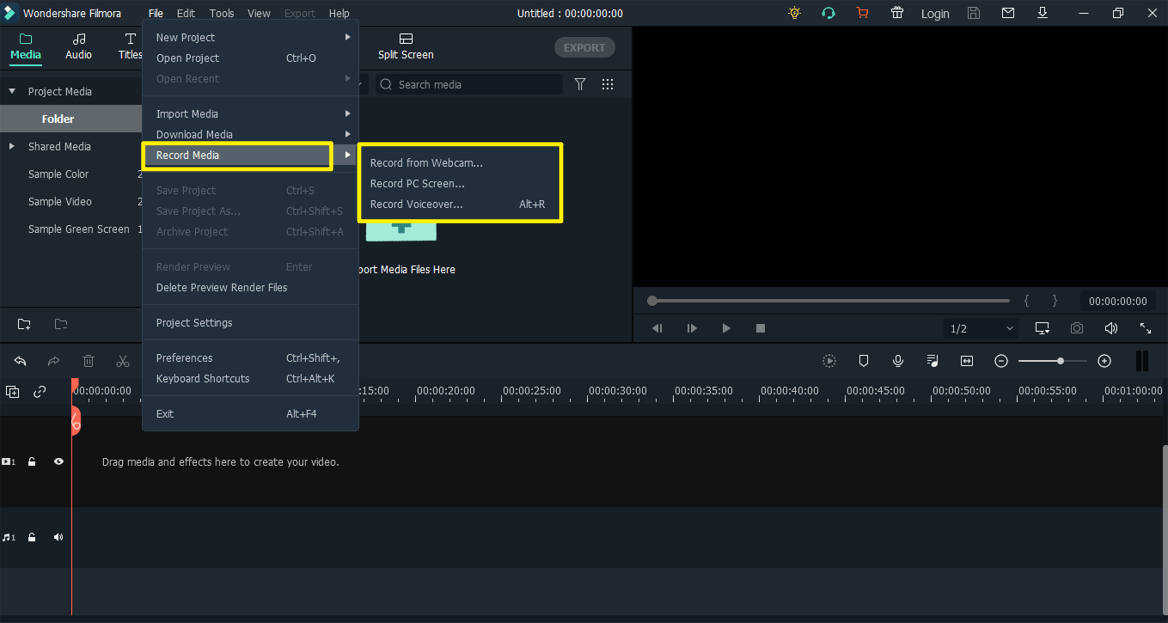1168x623 pixels.
Task: Add a marker with shield icon
Action: 864,361
